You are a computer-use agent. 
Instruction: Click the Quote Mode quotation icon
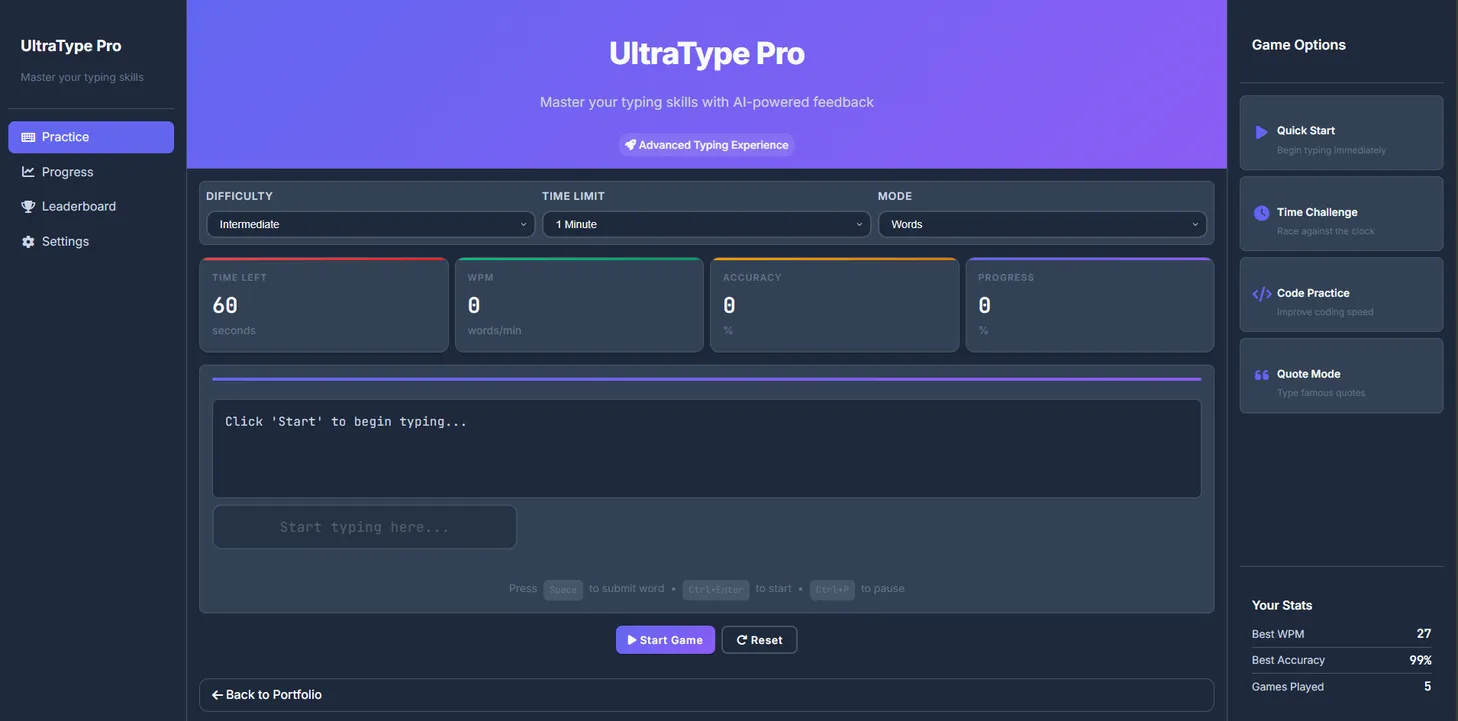(1261, 375)
